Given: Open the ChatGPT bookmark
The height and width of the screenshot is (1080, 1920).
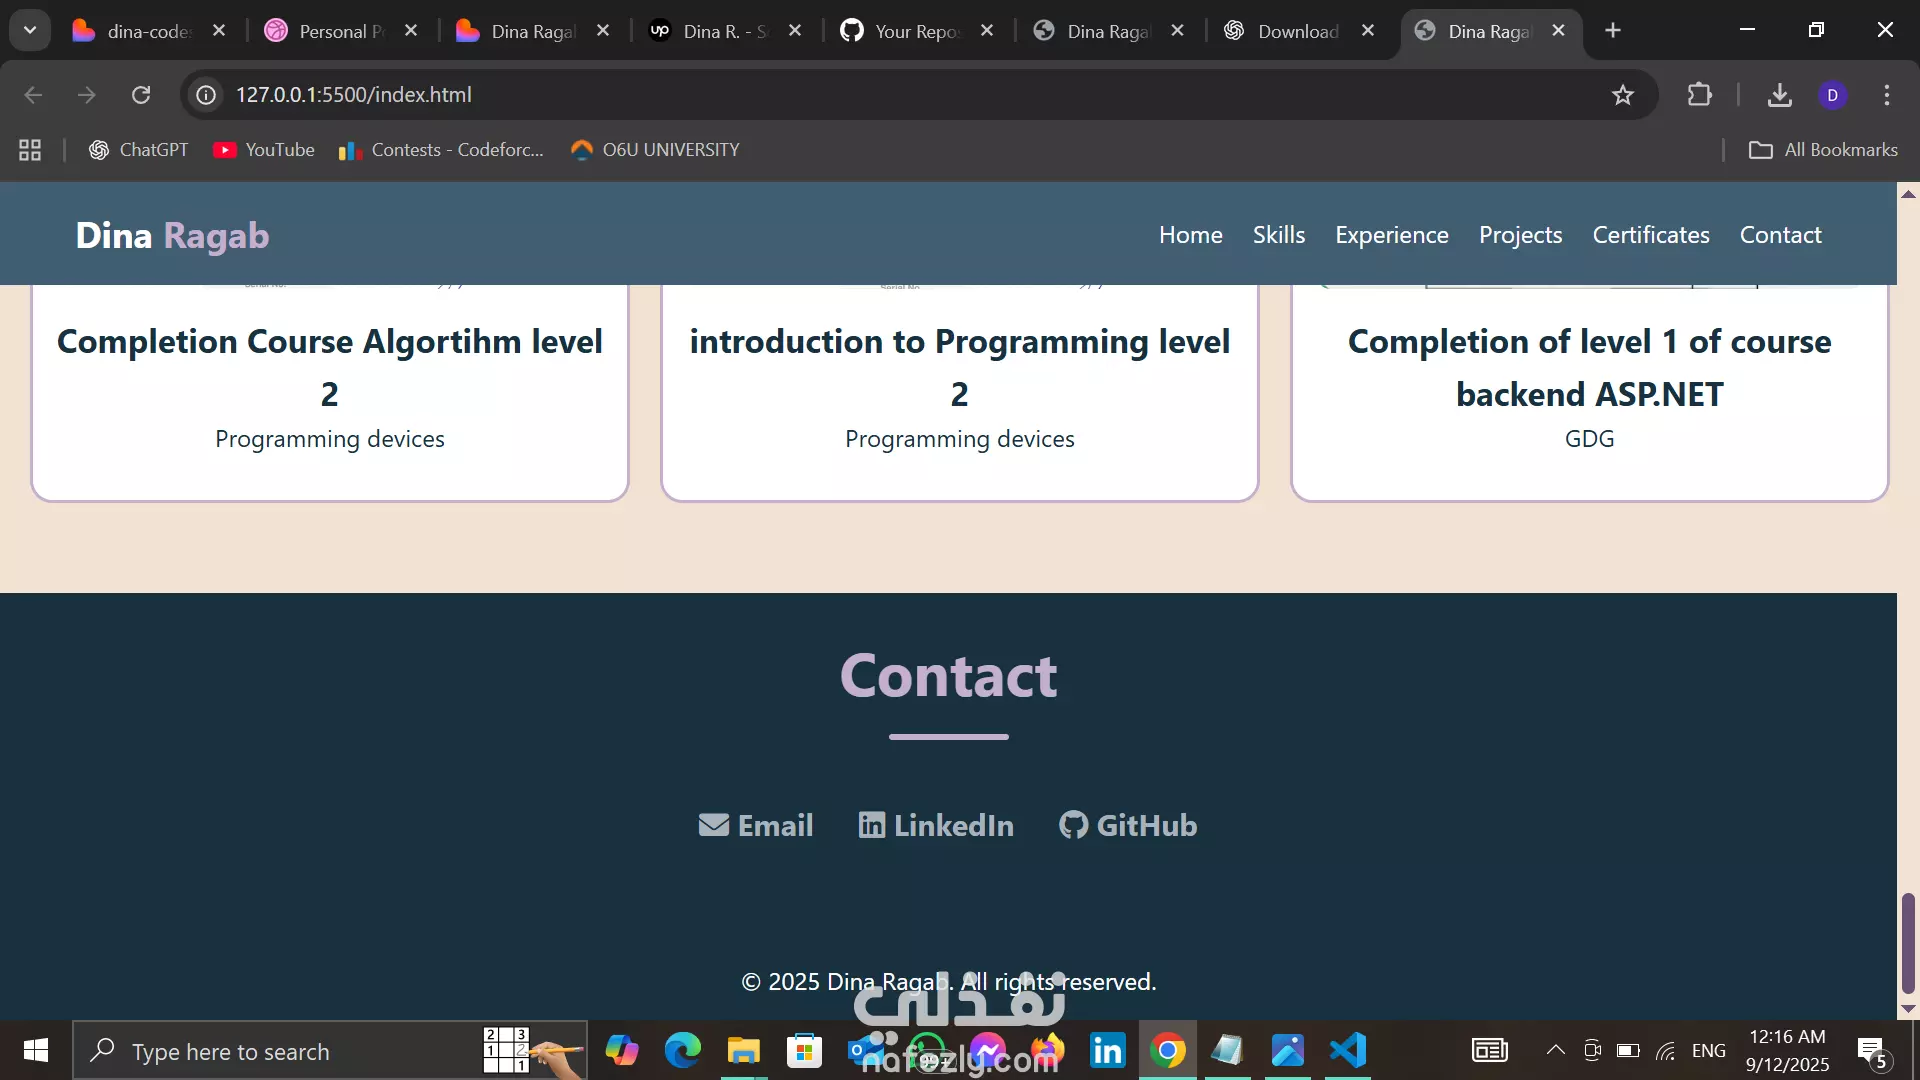Looking at the screenshot, I should point(138,150).
